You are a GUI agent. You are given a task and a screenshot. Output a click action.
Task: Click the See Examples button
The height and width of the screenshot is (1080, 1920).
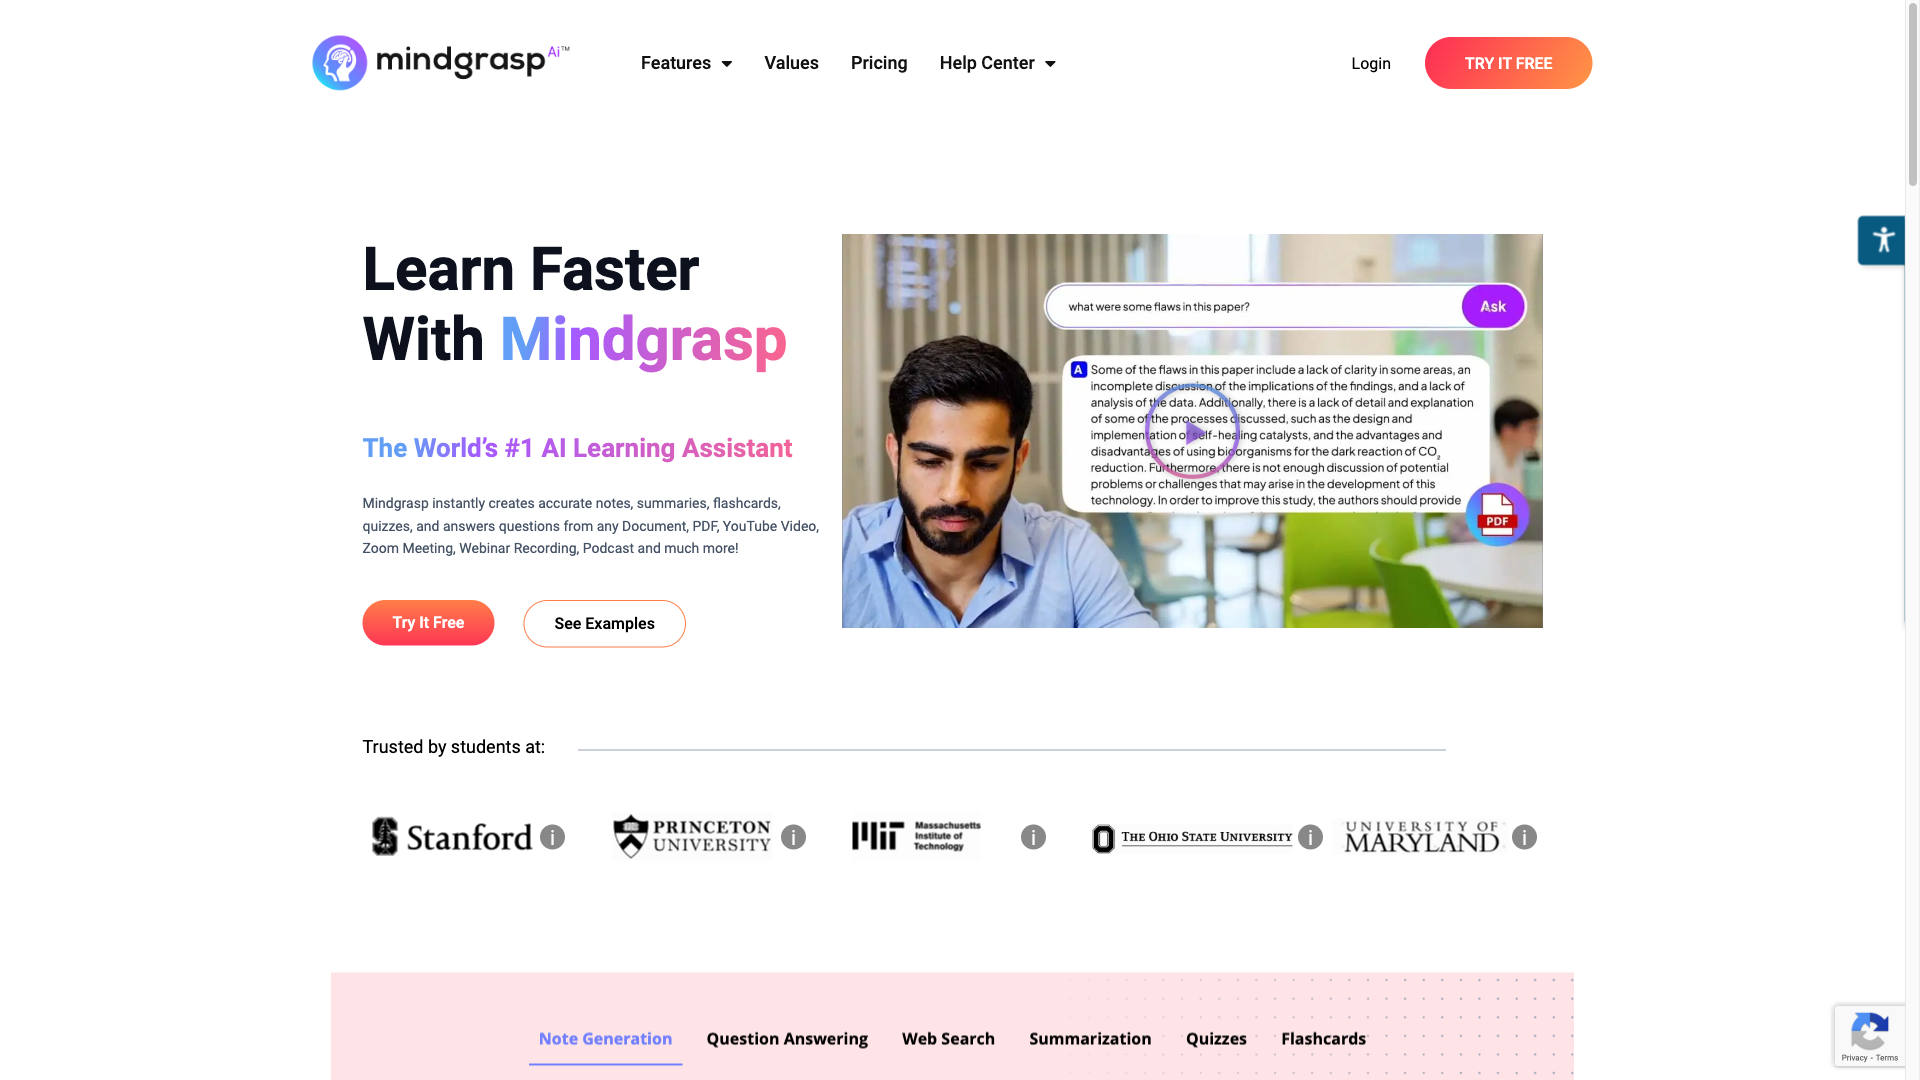[x=604, y=624]
